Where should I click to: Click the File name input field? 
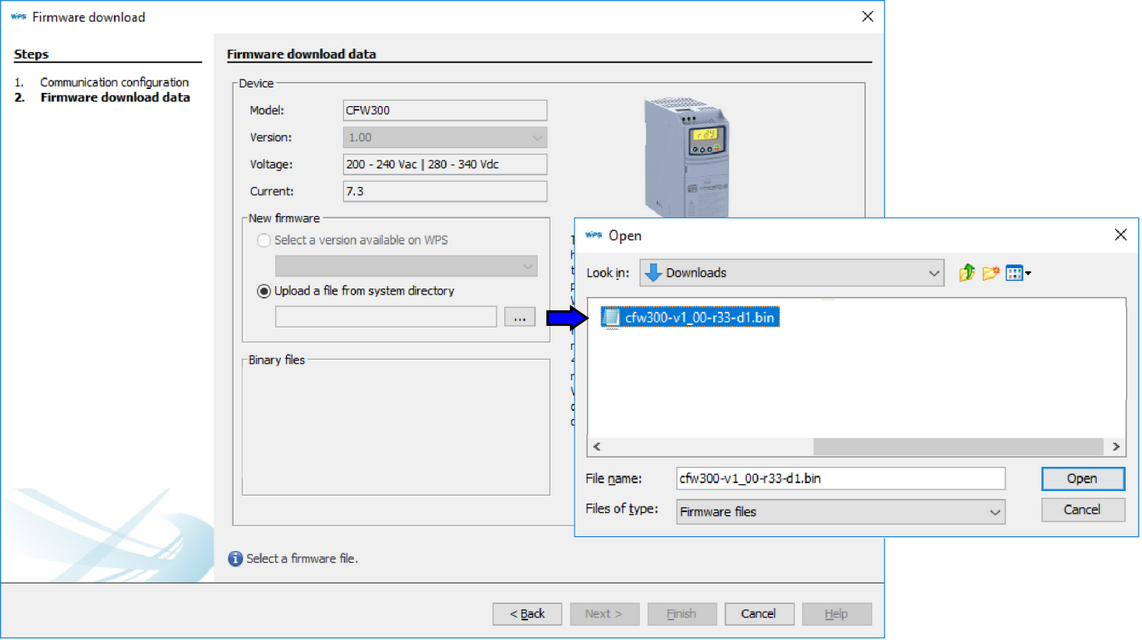pyautogui.click(x=840, y=479)
